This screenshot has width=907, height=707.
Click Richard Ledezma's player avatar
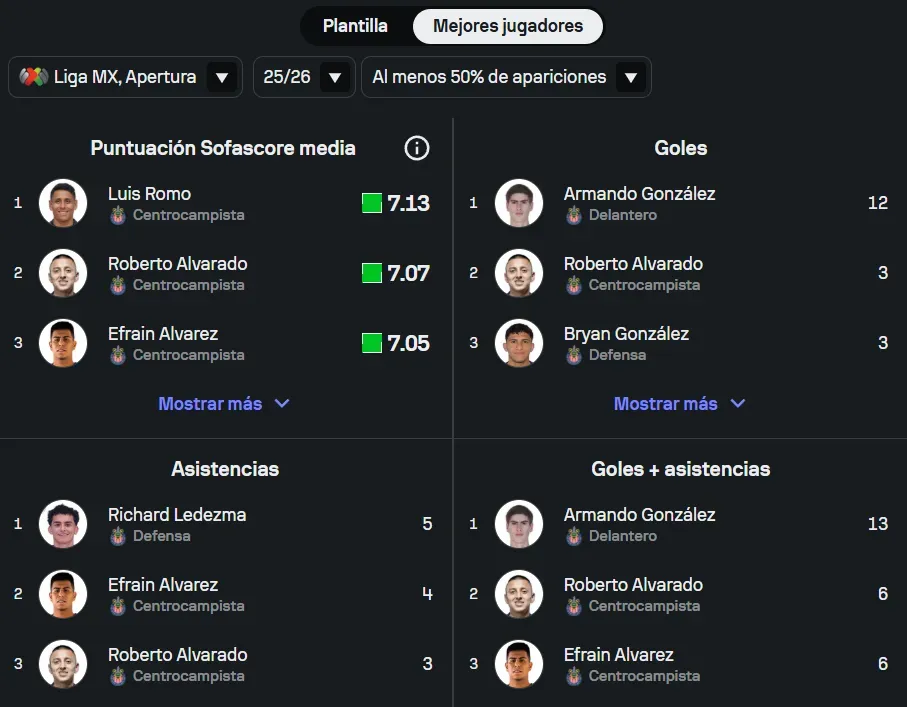[x=63, y=524]
